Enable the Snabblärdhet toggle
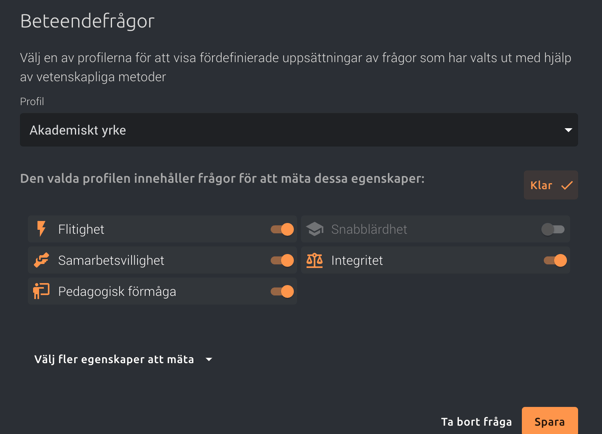The width and height of the screenshot is (602, 434). (x=553, y=229)
